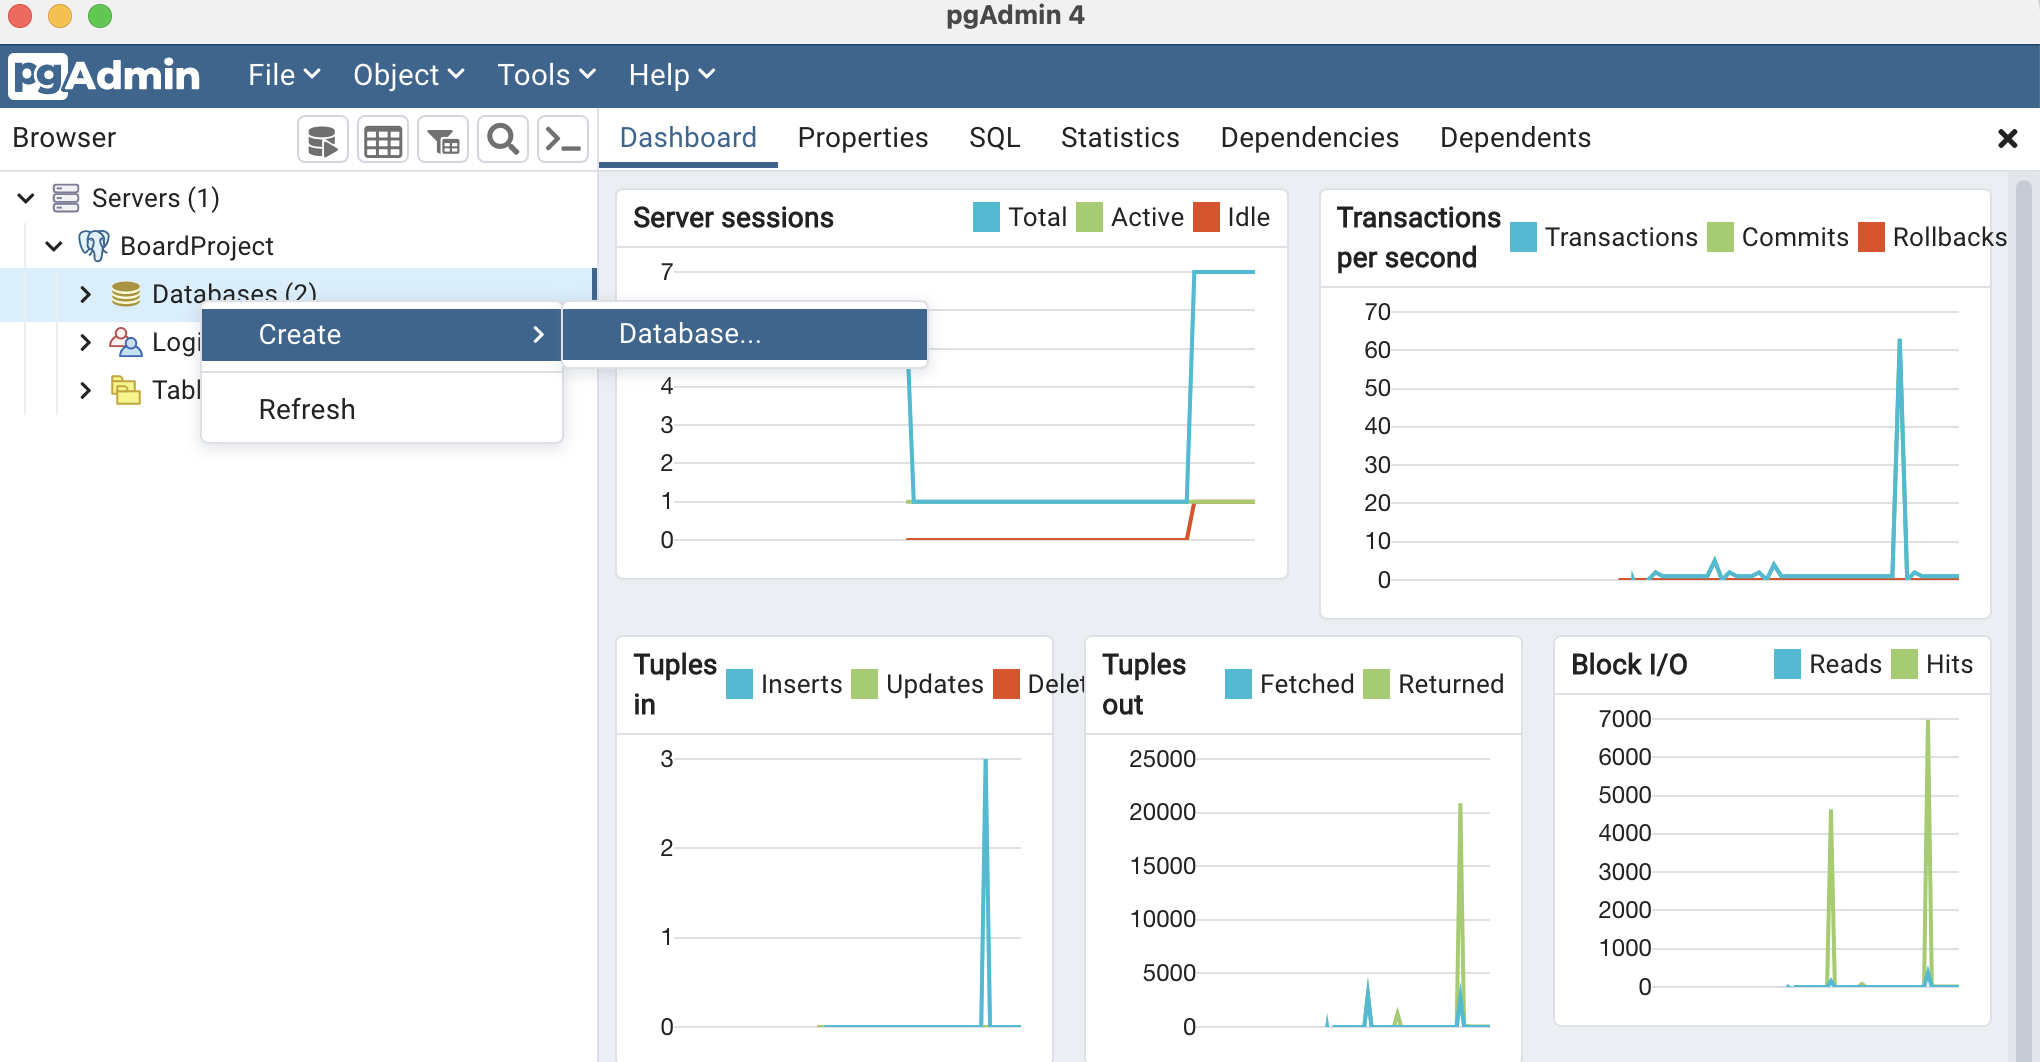The height and width of the screenshot is (1062, 2040).
Task: Toggle the Active series in Server sessions
Action: point(1130,217)
